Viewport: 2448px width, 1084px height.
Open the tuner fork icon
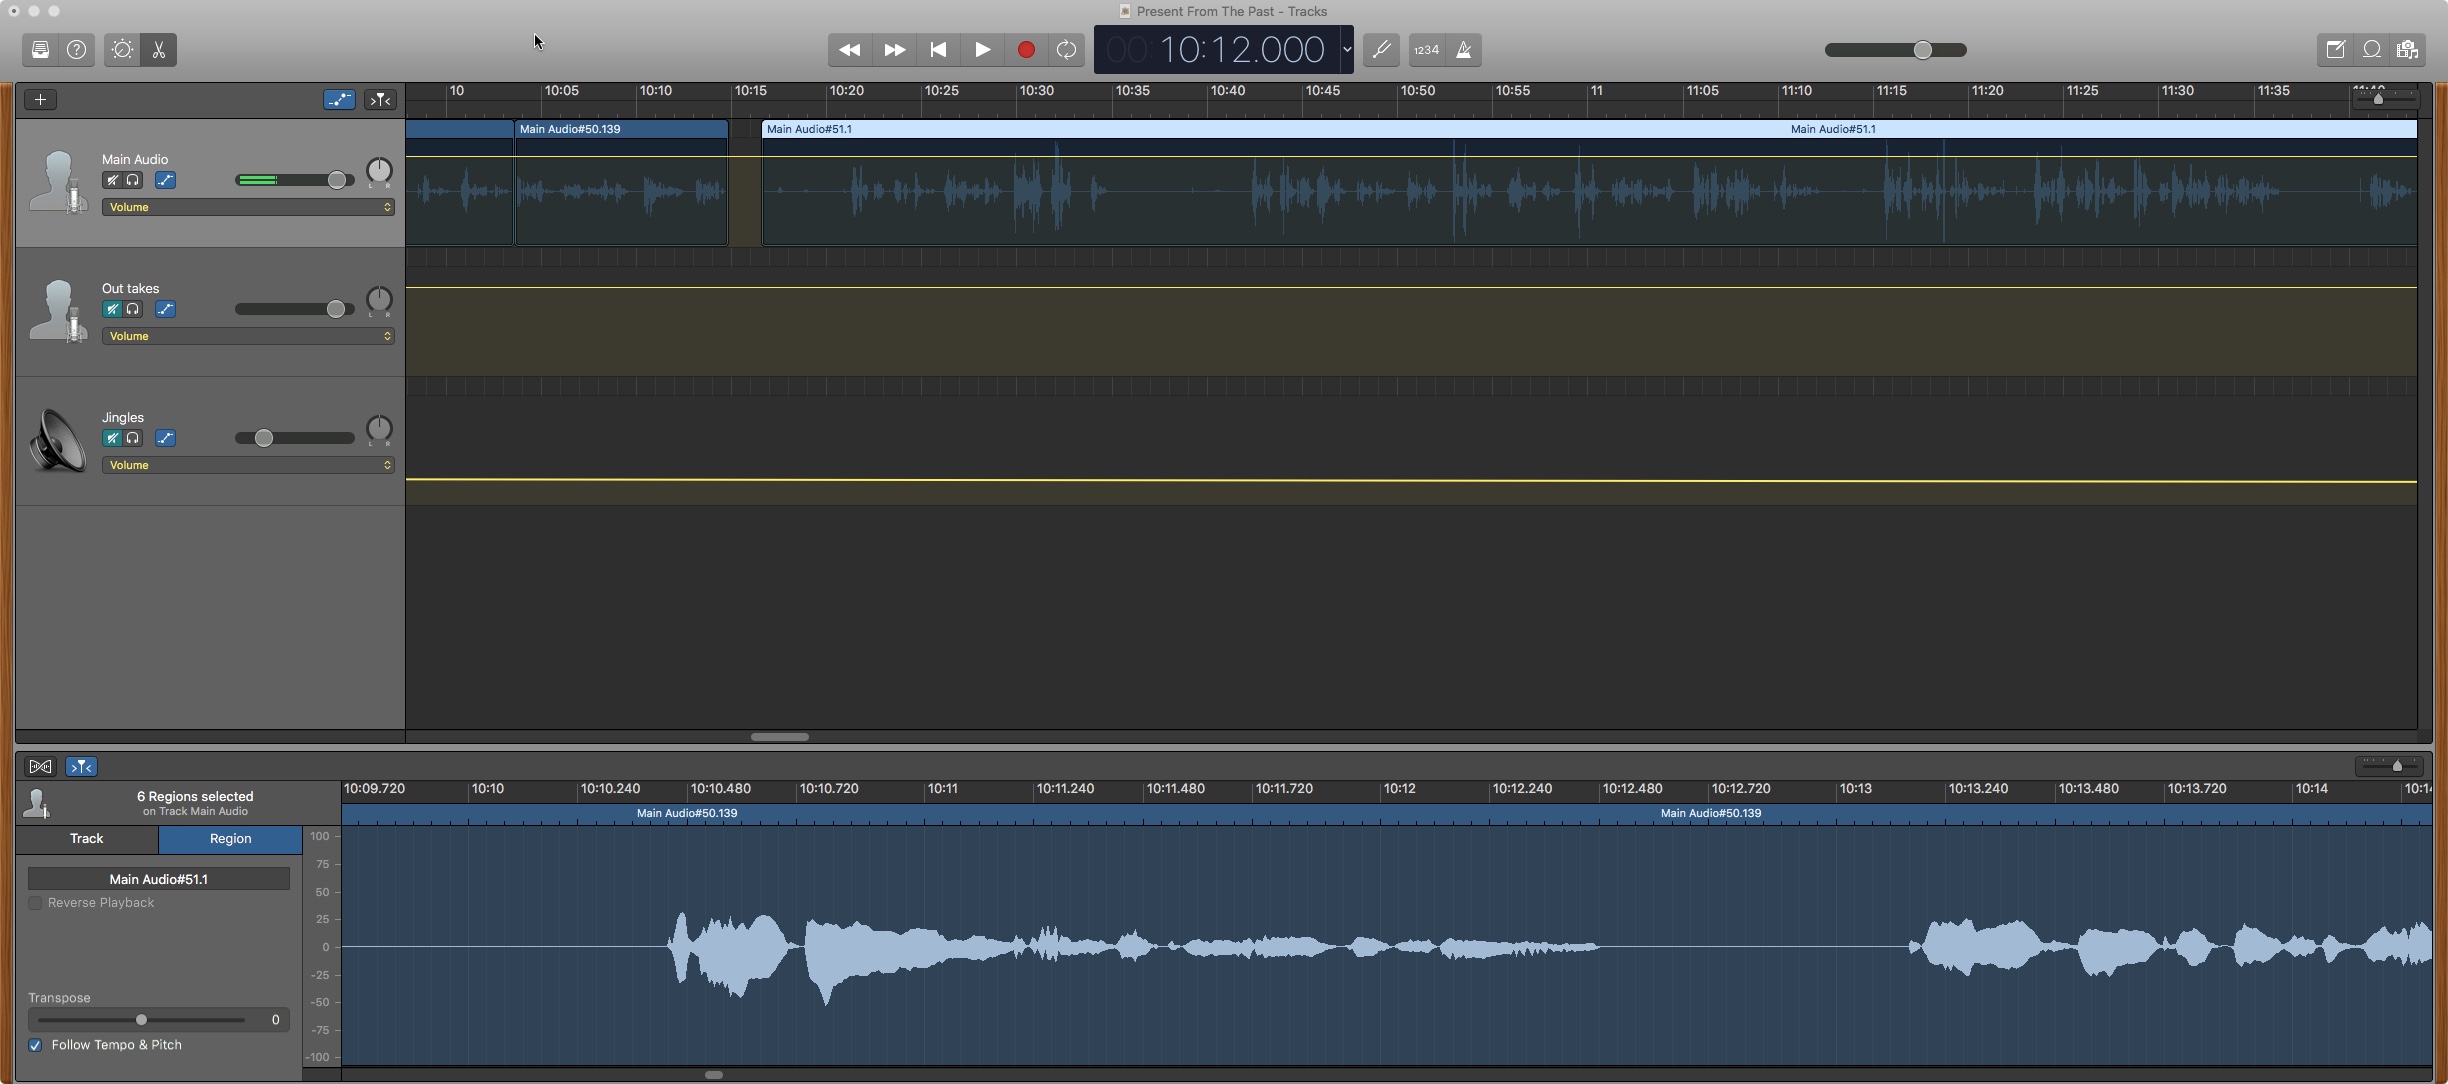click(x=1381, y=50)
